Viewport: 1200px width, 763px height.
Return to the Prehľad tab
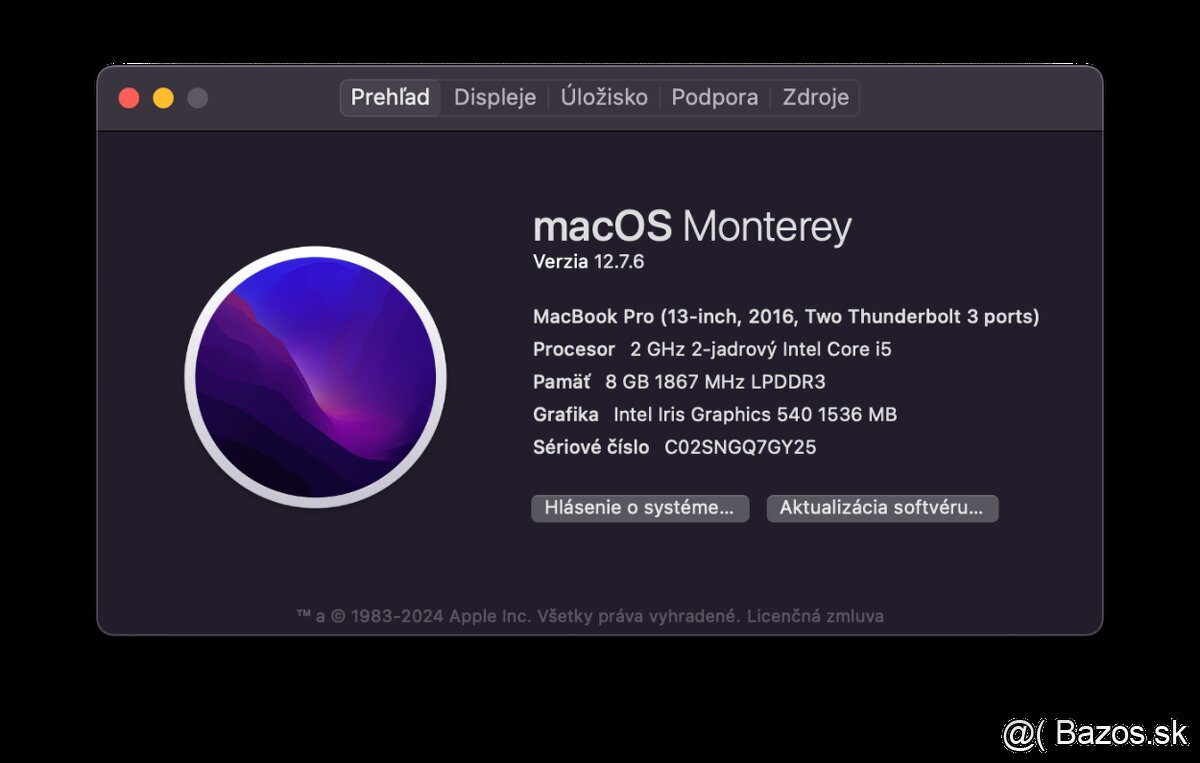pos(389,97)
